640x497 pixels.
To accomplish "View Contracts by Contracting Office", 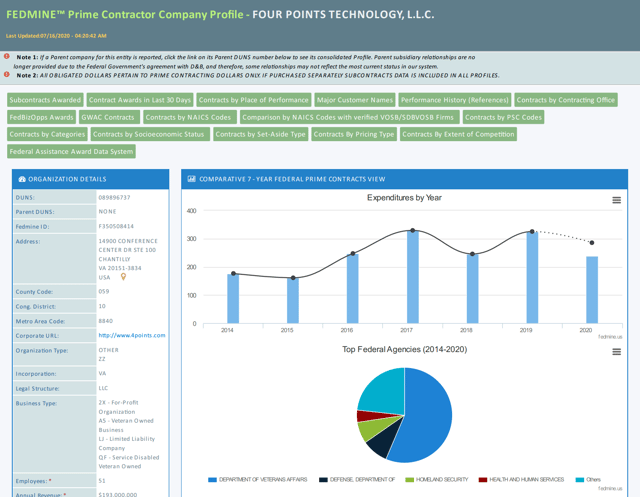I will coord(566,100).
